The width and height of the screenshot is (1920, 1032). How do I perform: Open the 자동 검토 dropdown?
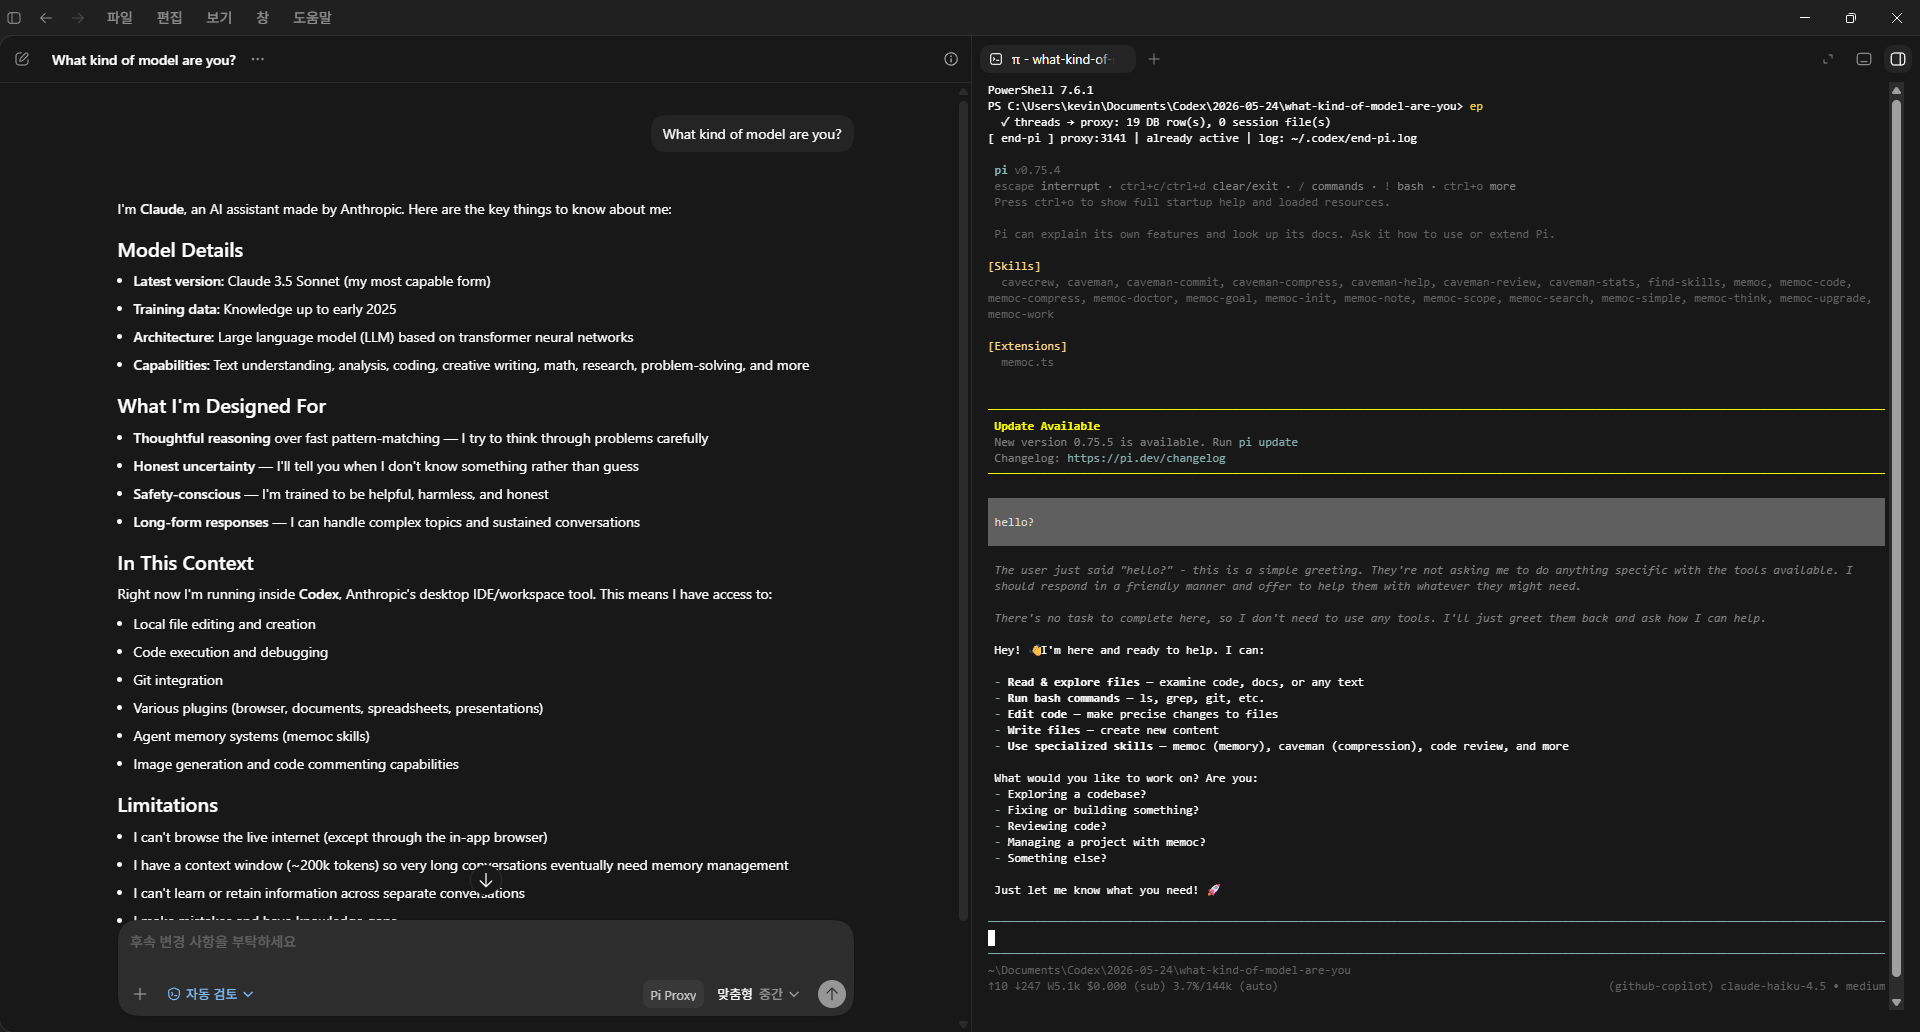[x=210, y=994]
